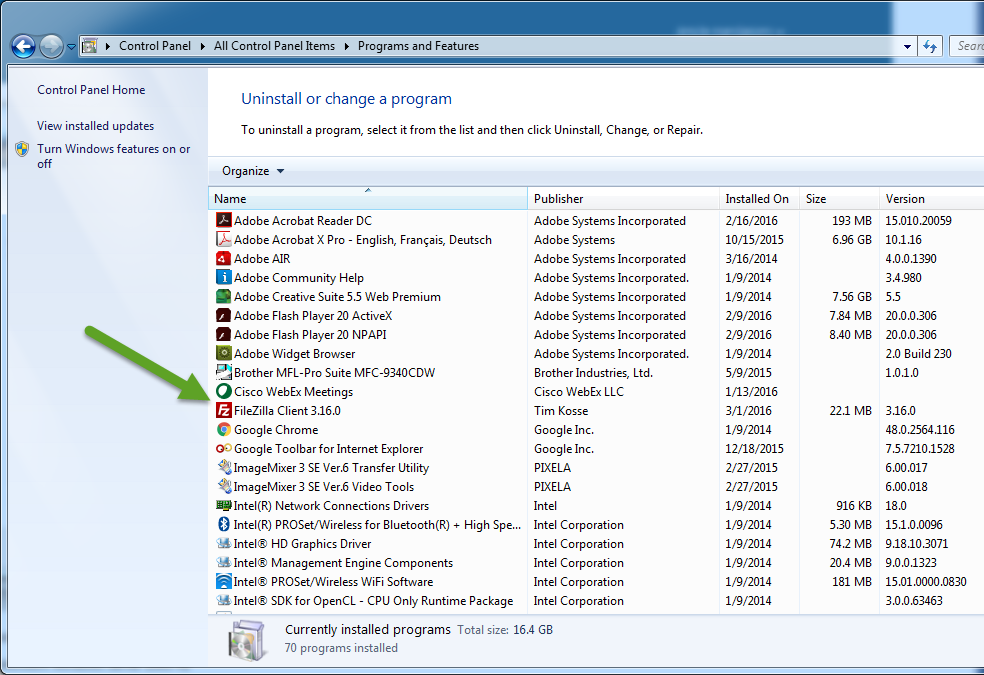Click Tim Kosse publisher cell

(561, 410)
